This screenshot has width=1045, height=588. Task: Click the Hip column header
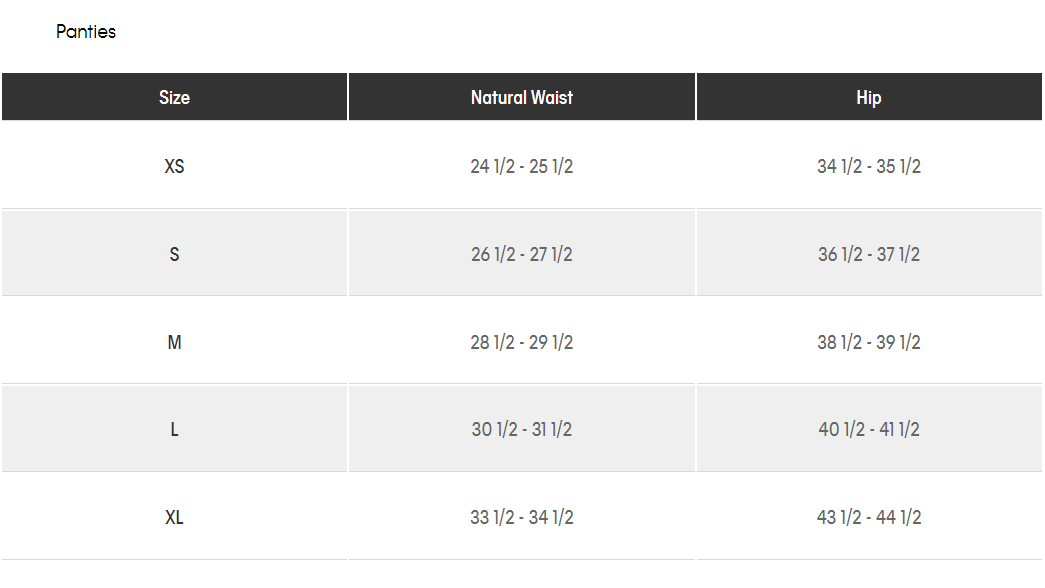[x=869, y=97]
